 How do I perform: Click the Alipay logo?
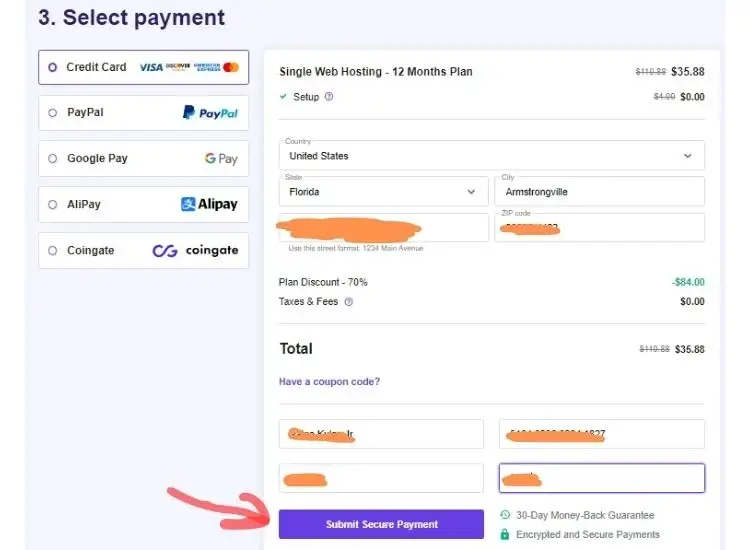coord(209,204)
